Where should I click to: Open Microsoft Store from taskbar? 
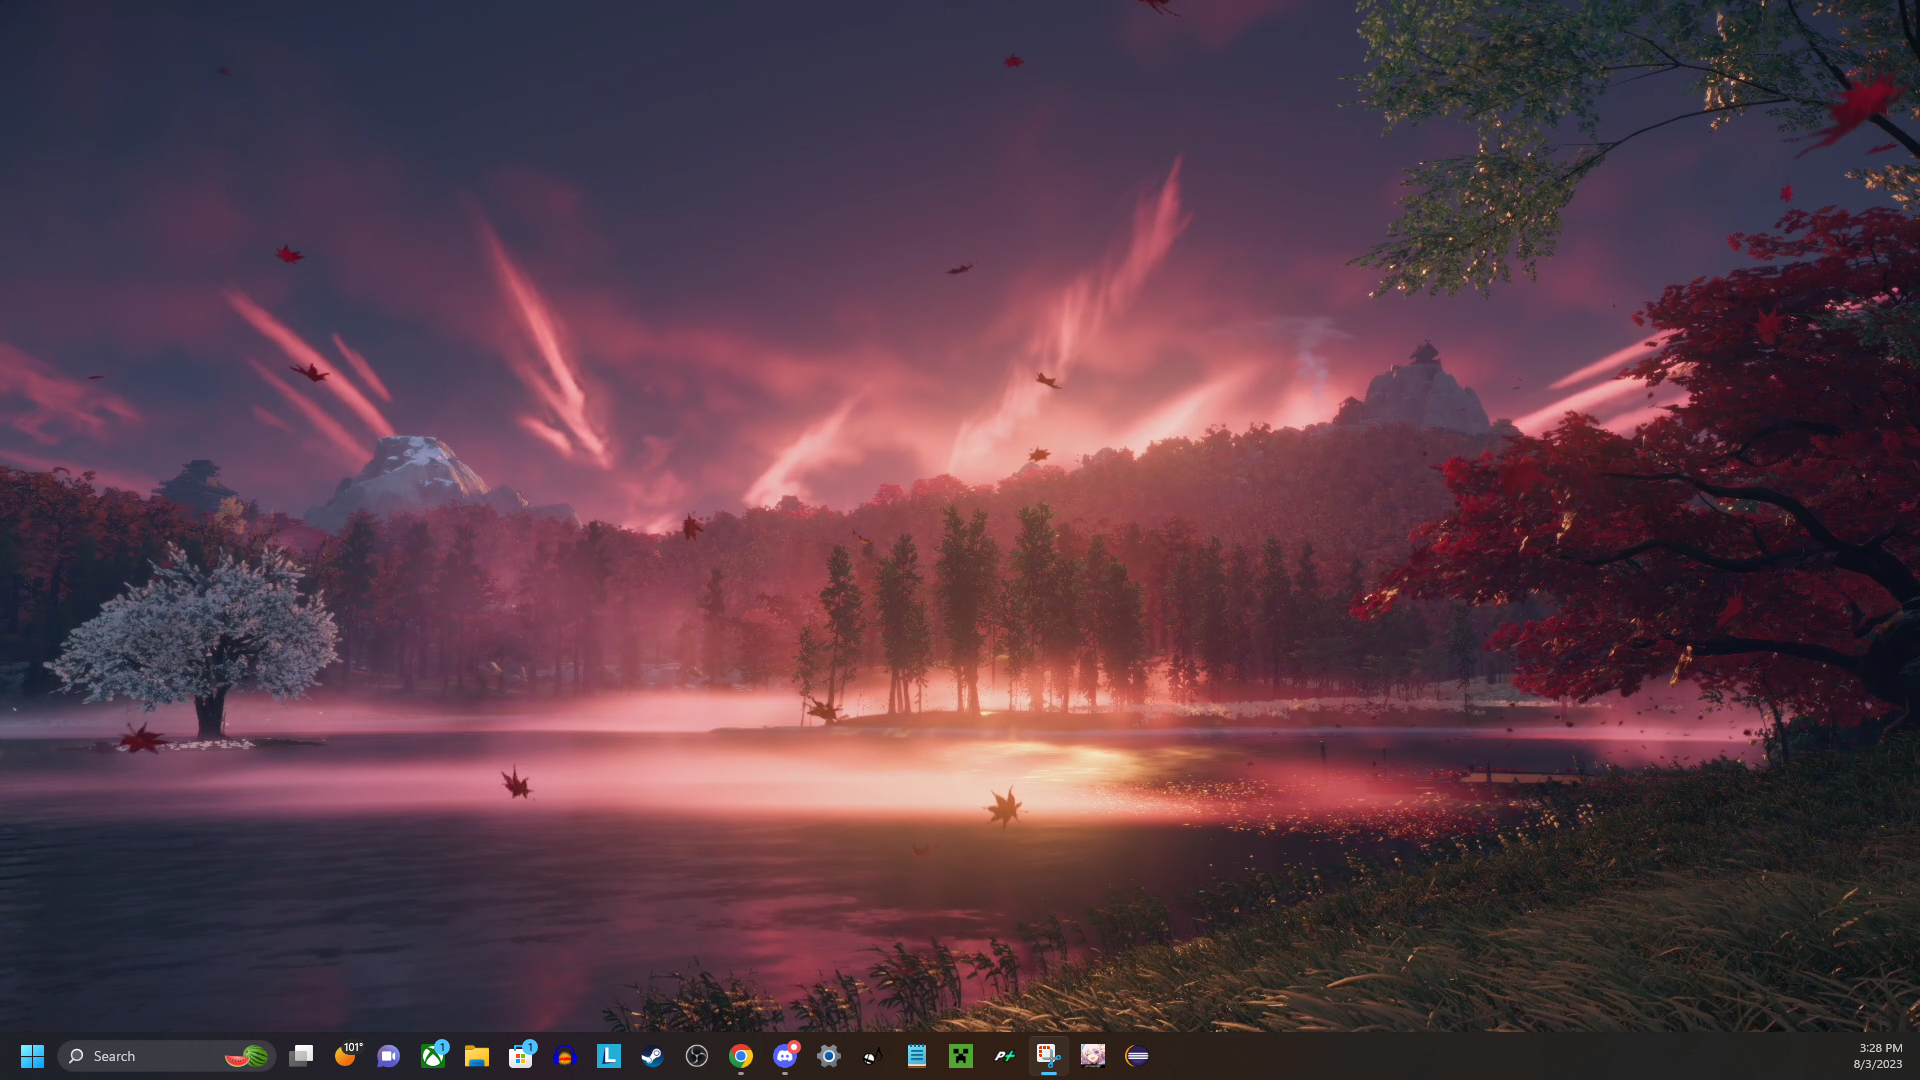(521, 1056)
